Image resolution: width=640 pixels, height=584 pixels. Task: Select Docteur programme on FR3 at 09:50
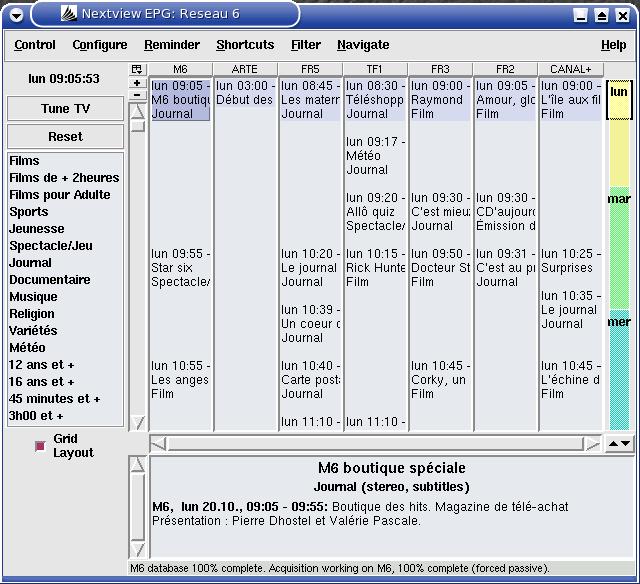(x=440, y=268)
